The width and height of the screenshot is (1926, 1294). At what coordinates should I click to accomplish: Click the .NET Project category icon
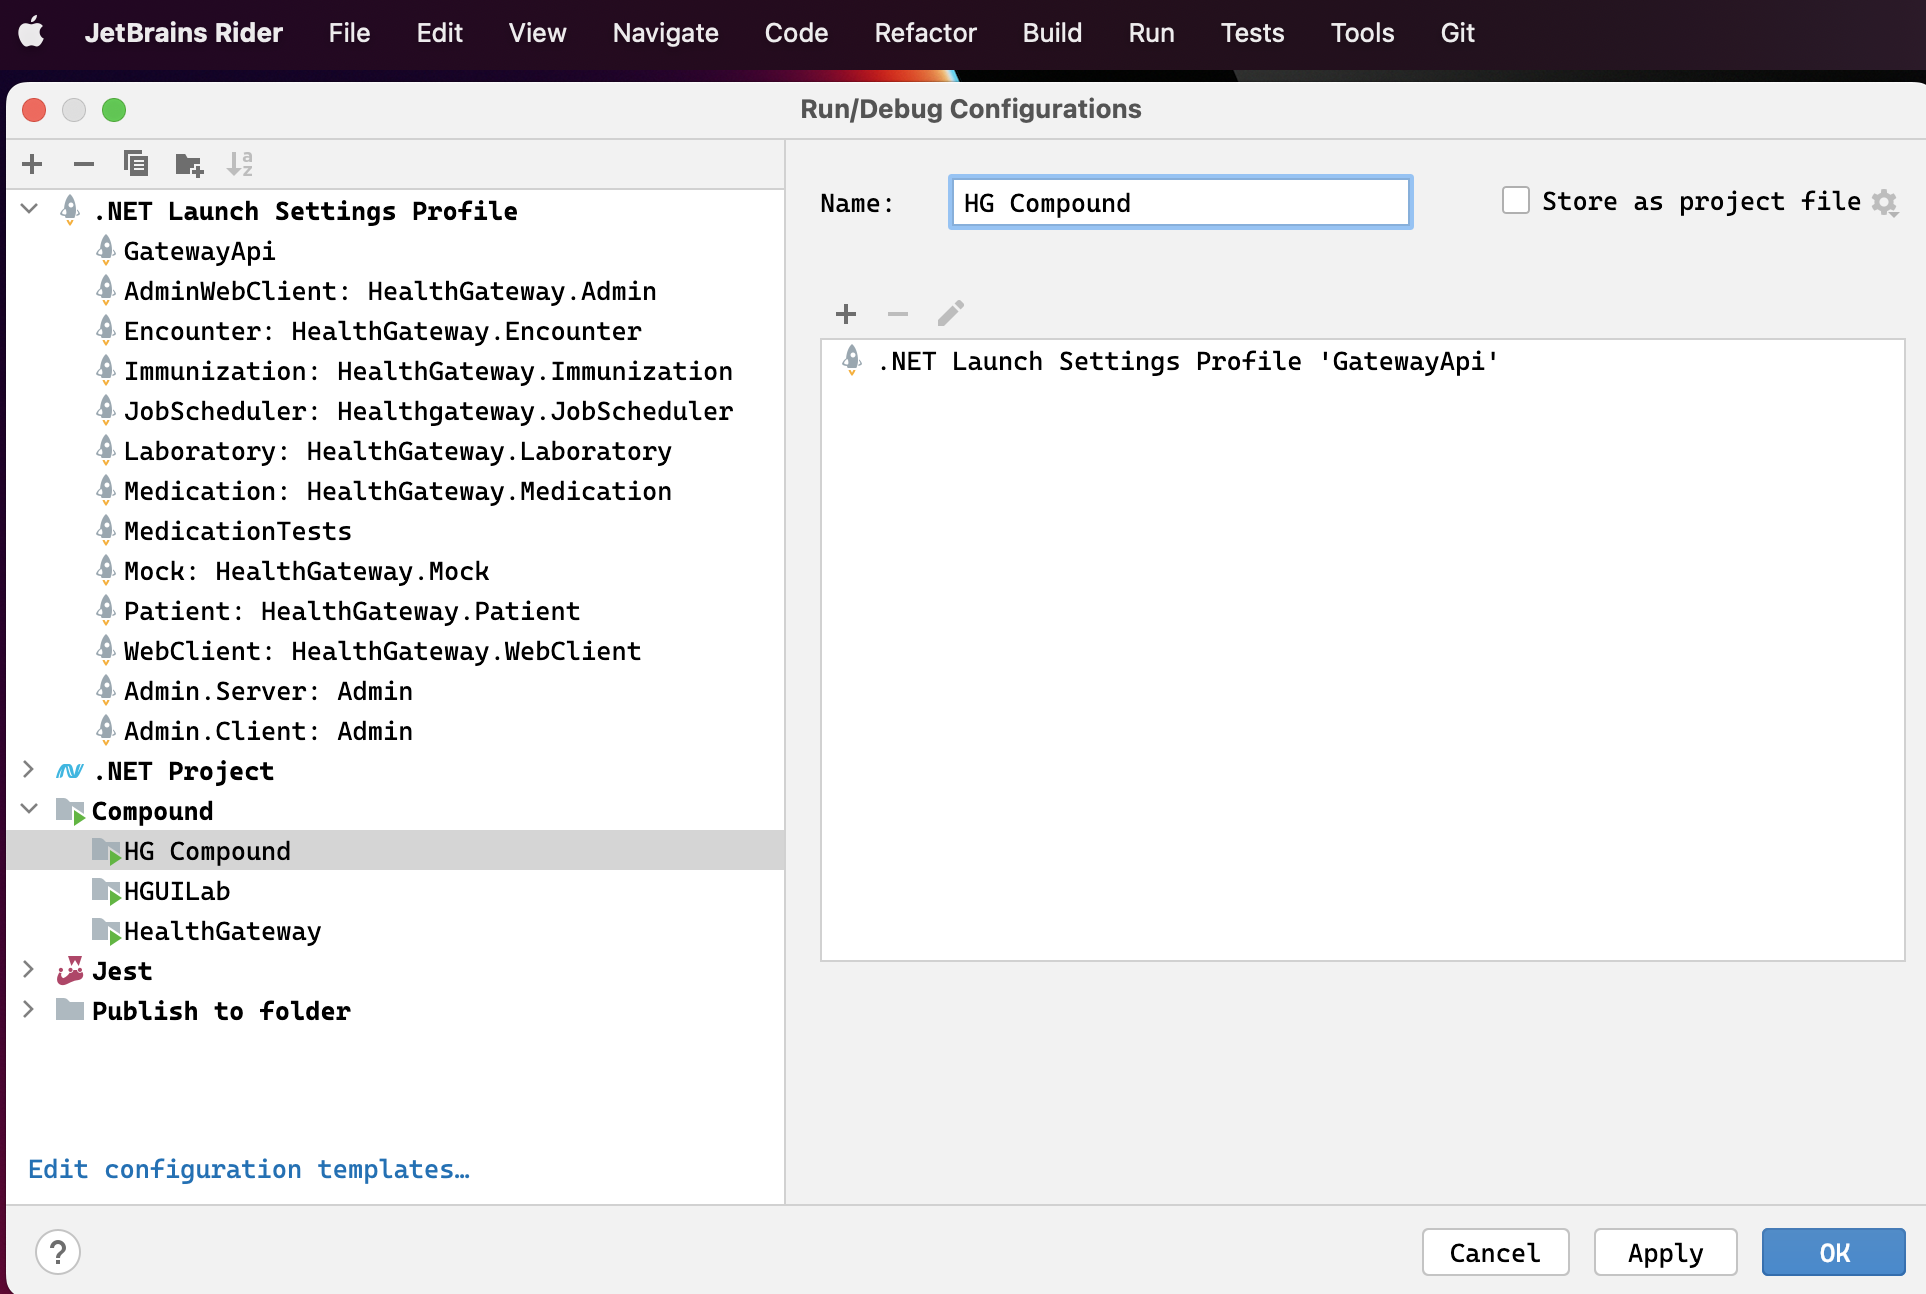[70, 771]
